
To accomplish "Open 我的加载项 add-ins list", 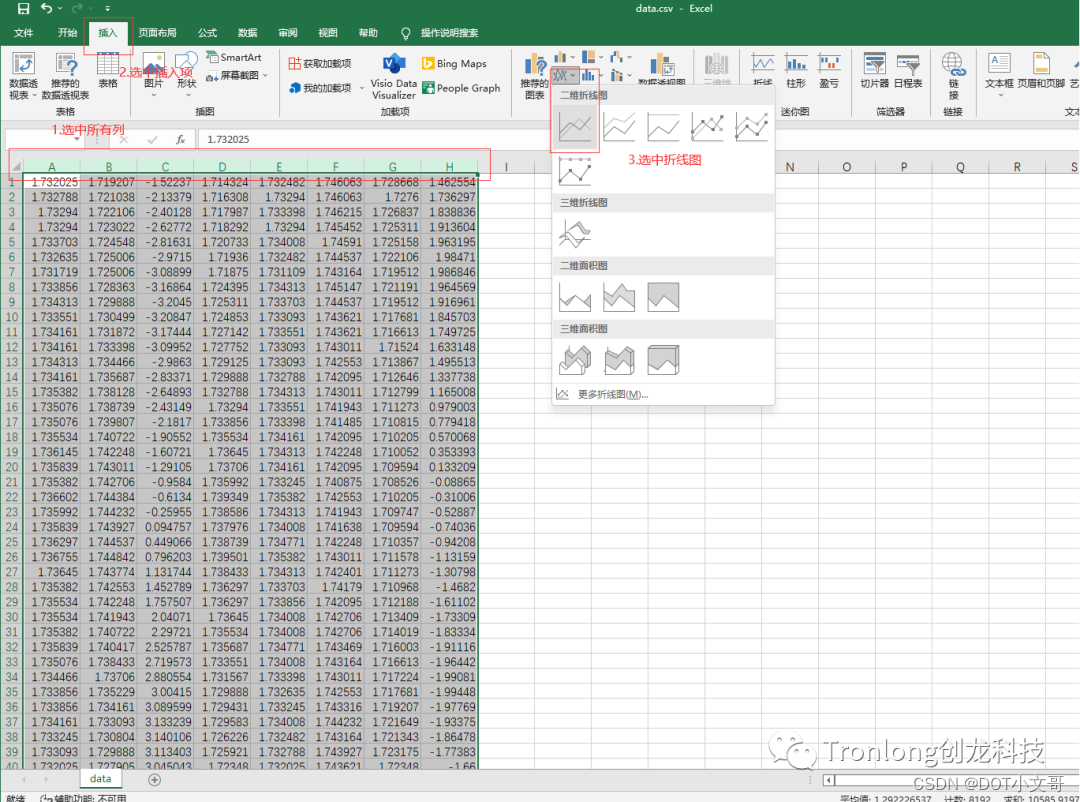I will (x=325, y=88).
